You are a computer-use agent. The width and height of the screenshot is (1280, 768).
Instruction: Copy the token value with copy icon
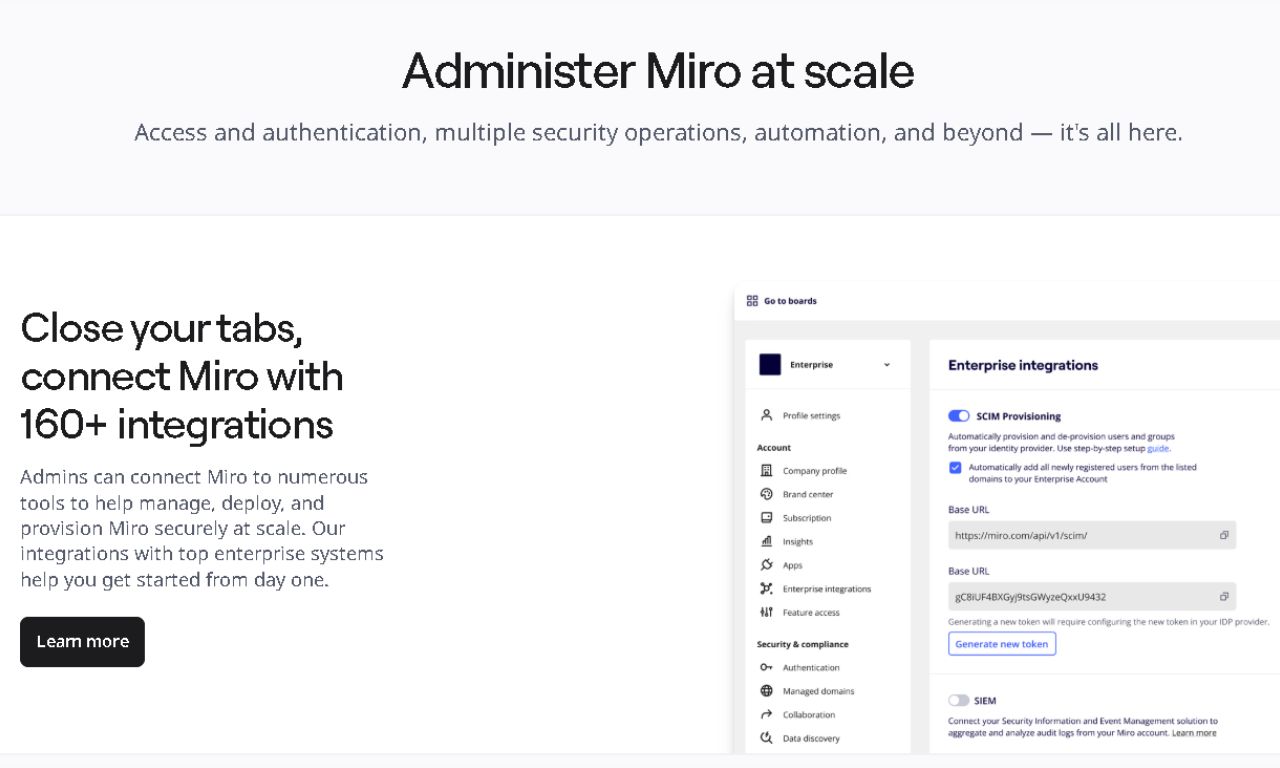(1224, 596)
